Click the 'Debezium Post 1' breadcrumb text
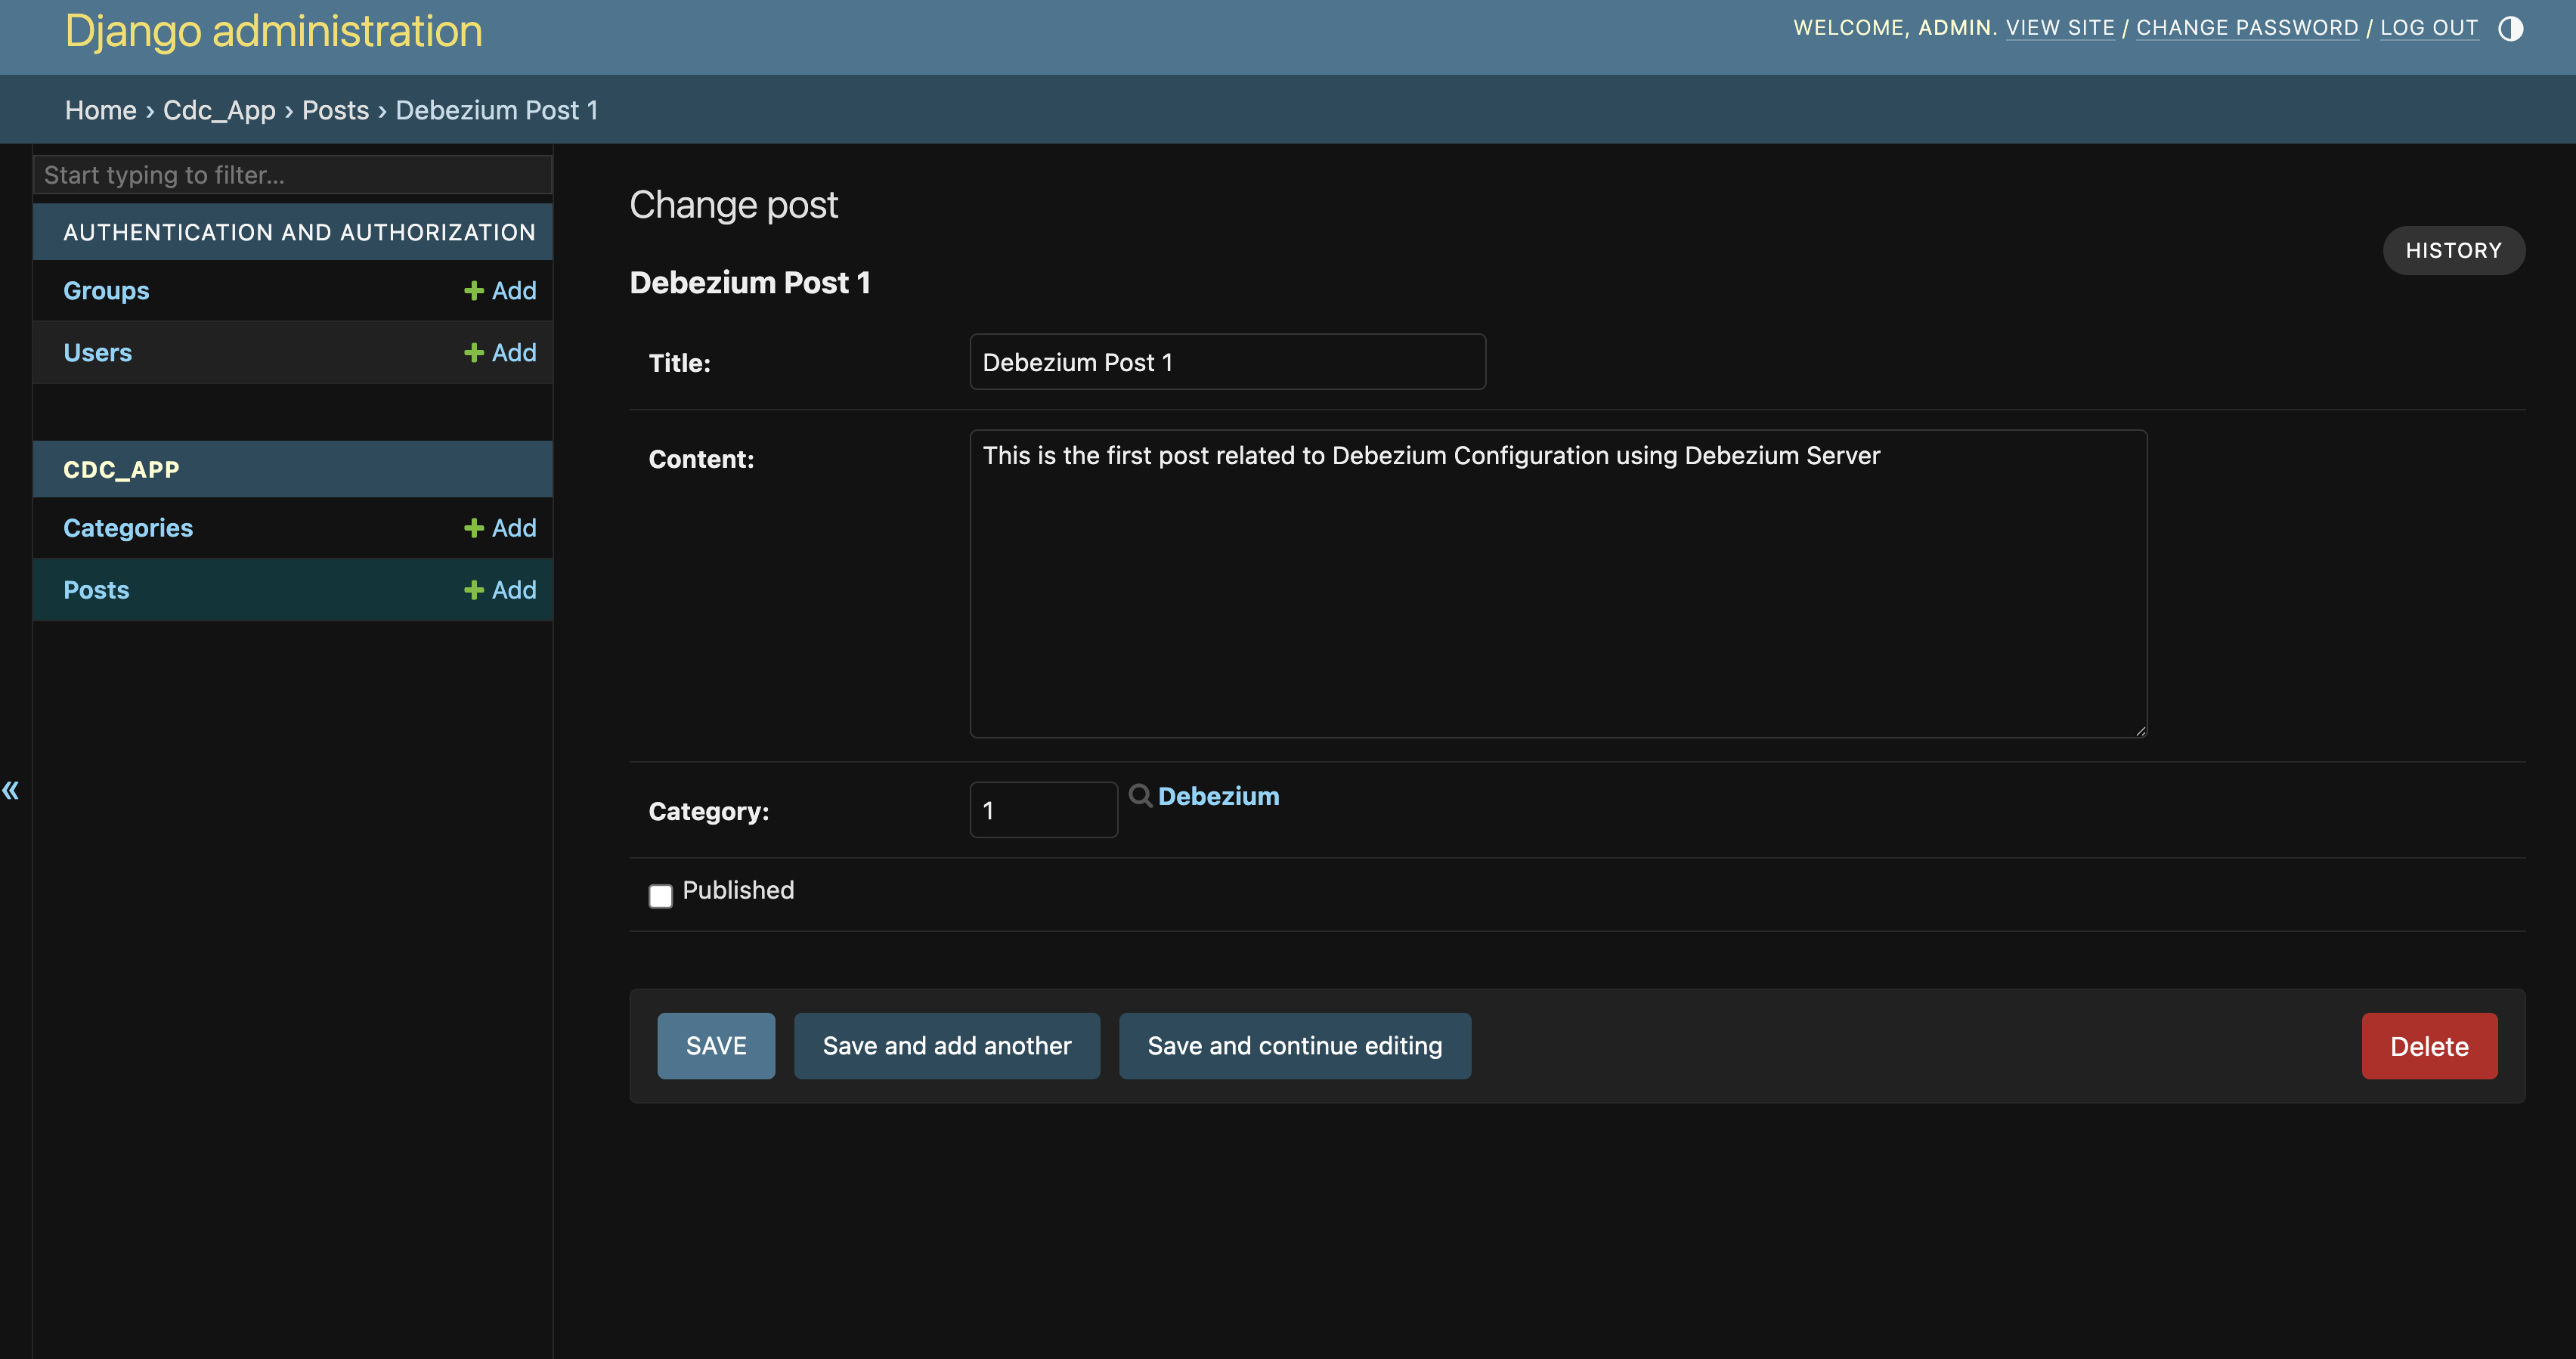The image size is (2576, 1359). tap(497, 110)
